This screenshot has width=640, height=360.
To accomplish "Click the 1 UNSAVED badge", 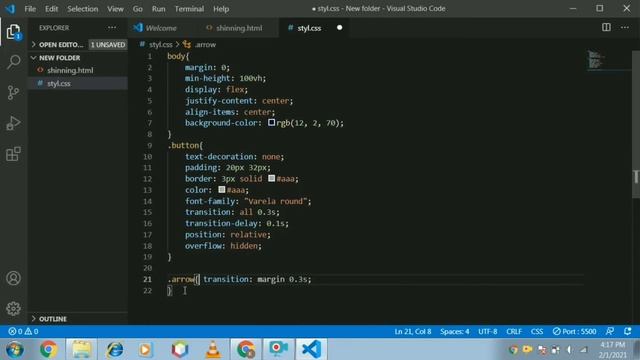I will point(108,44).
